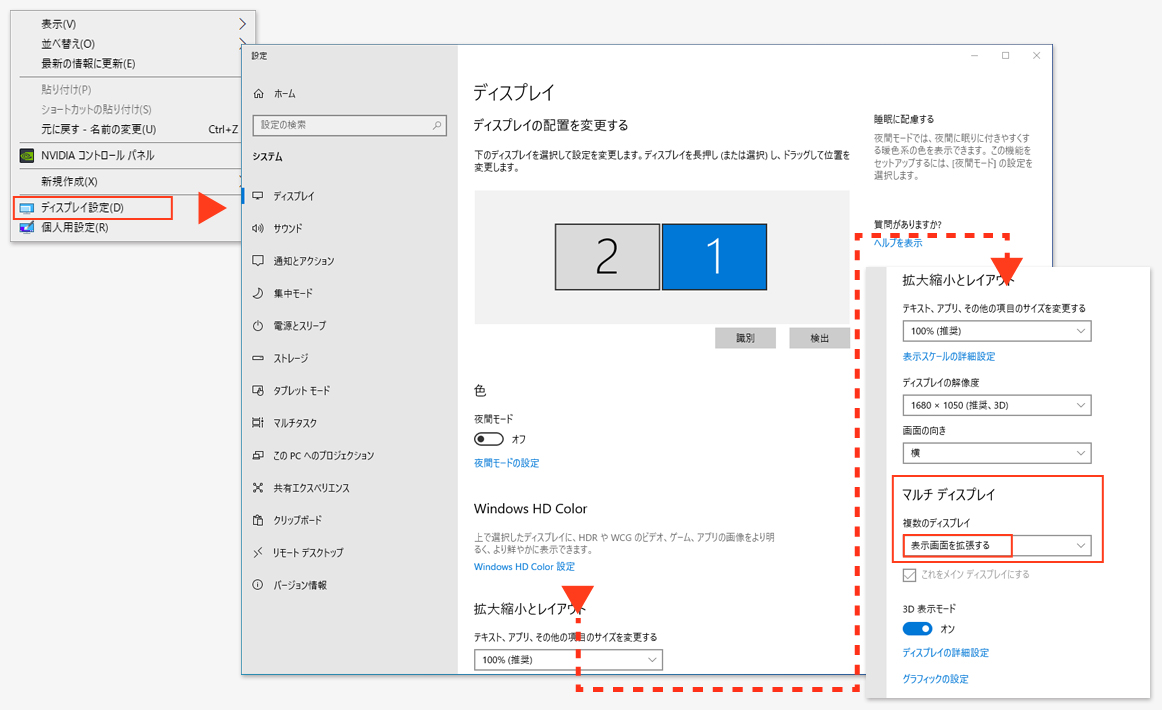
Task: Open Windows HD Color 設定 link
Action: (x=525, y=567)
